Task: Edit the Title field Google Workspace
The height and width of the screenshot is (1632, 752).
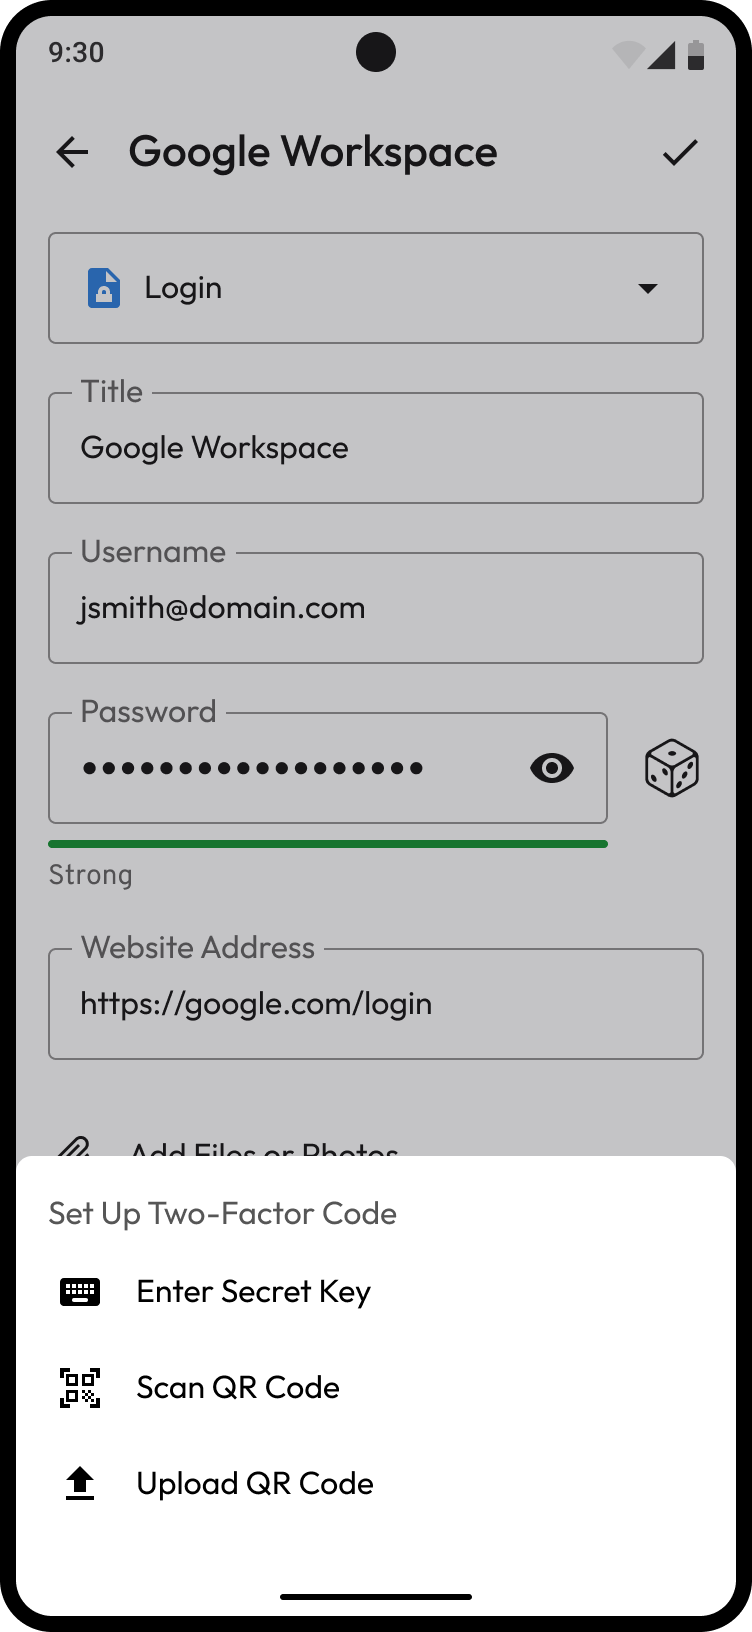Action: (376, 448)
